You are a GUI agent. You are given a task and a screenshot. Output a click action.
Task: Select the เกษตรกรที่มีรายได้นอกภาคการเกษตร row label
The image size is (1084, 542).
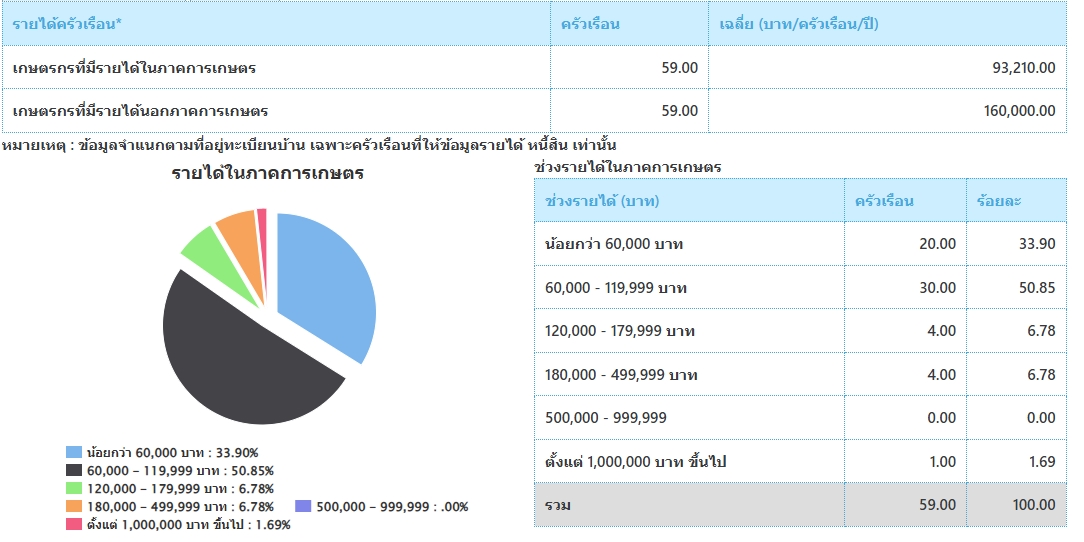click(x=140, y=111)
